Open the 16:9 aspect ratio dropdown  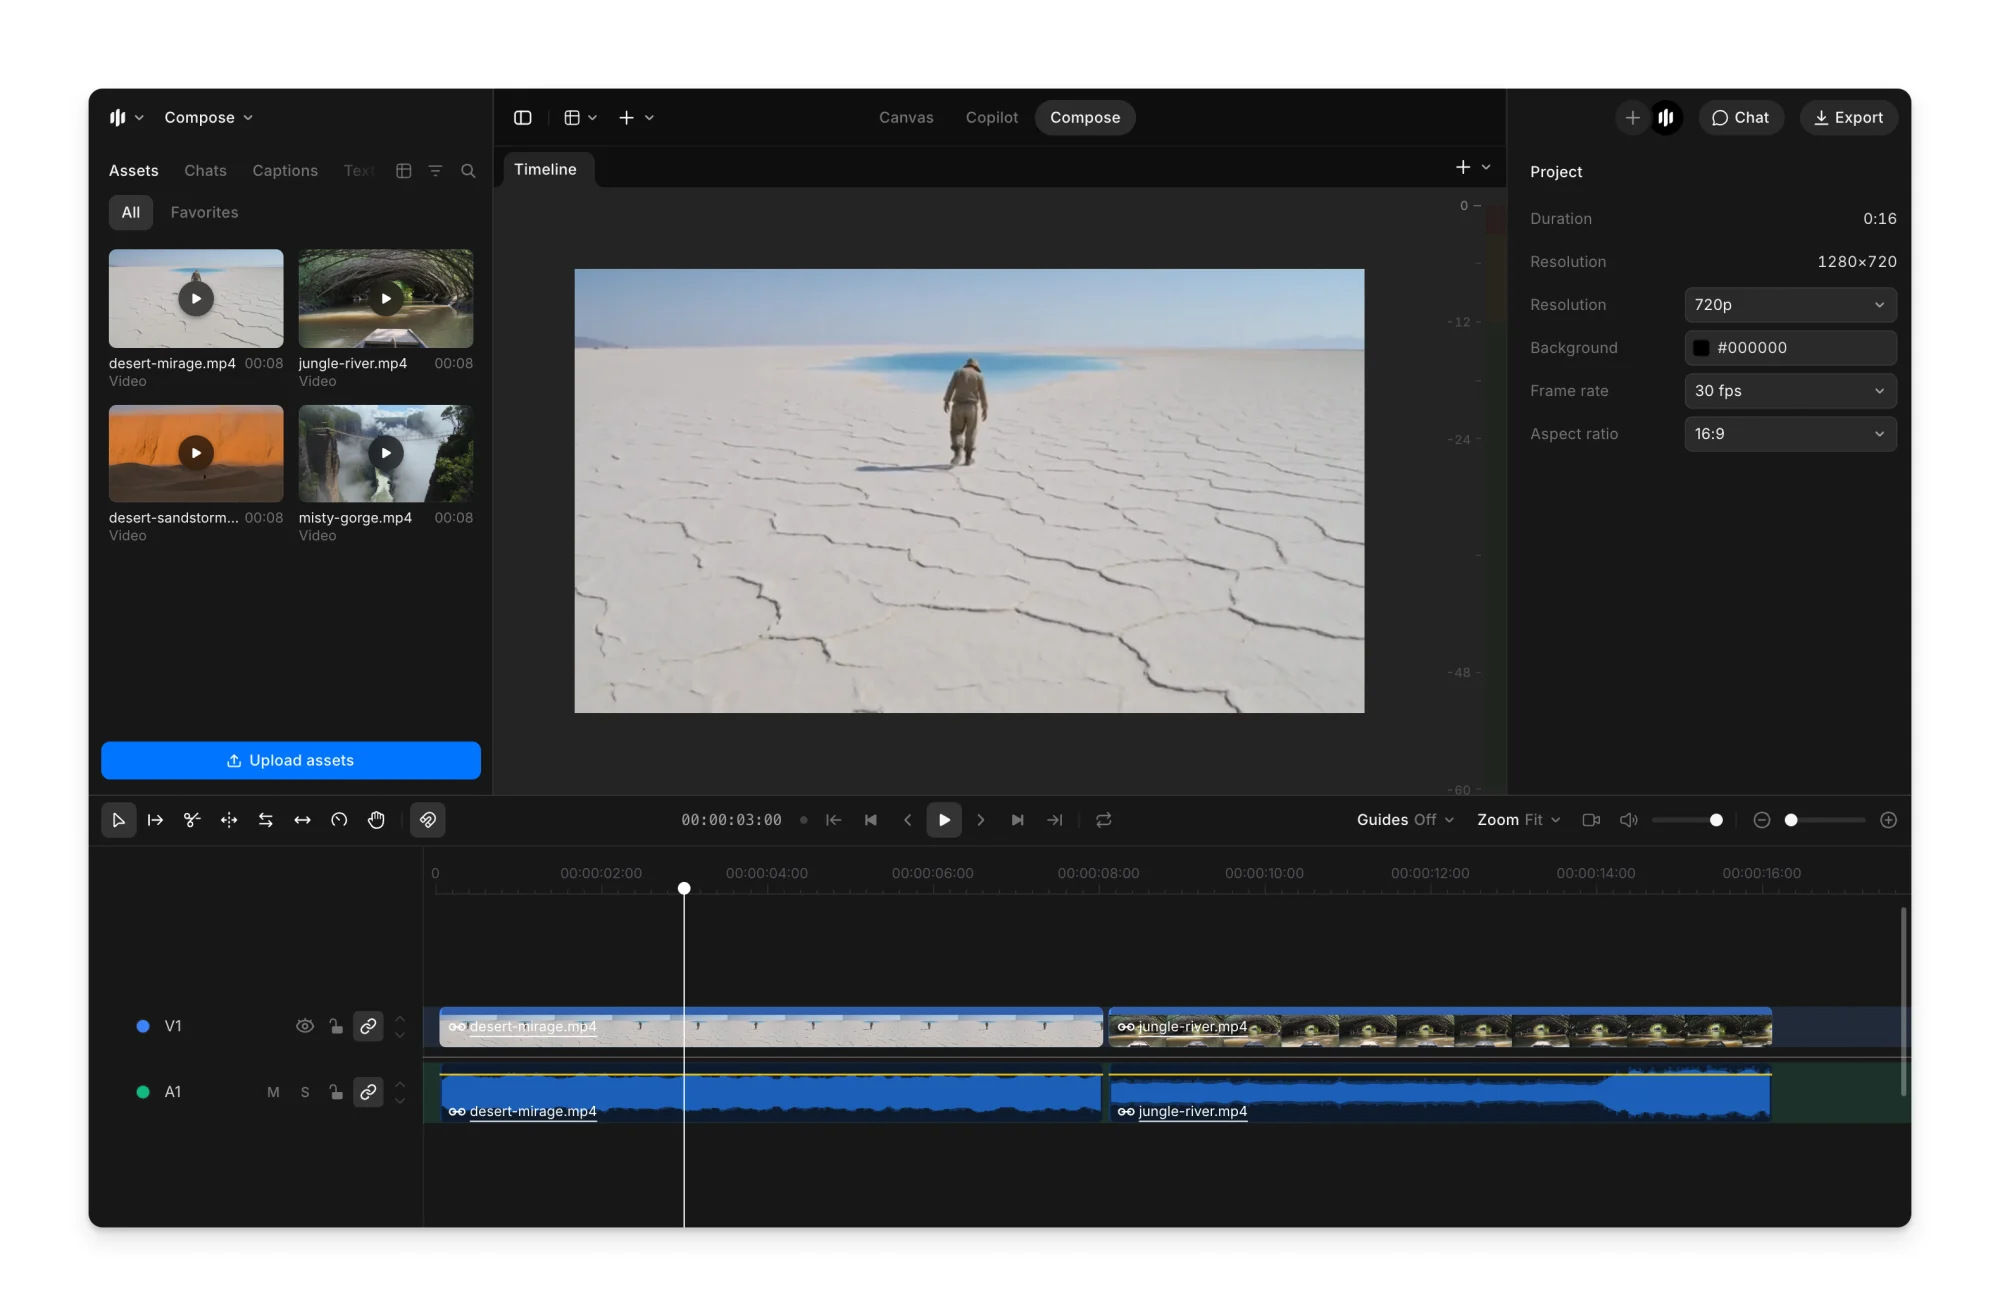(1790, 434)
